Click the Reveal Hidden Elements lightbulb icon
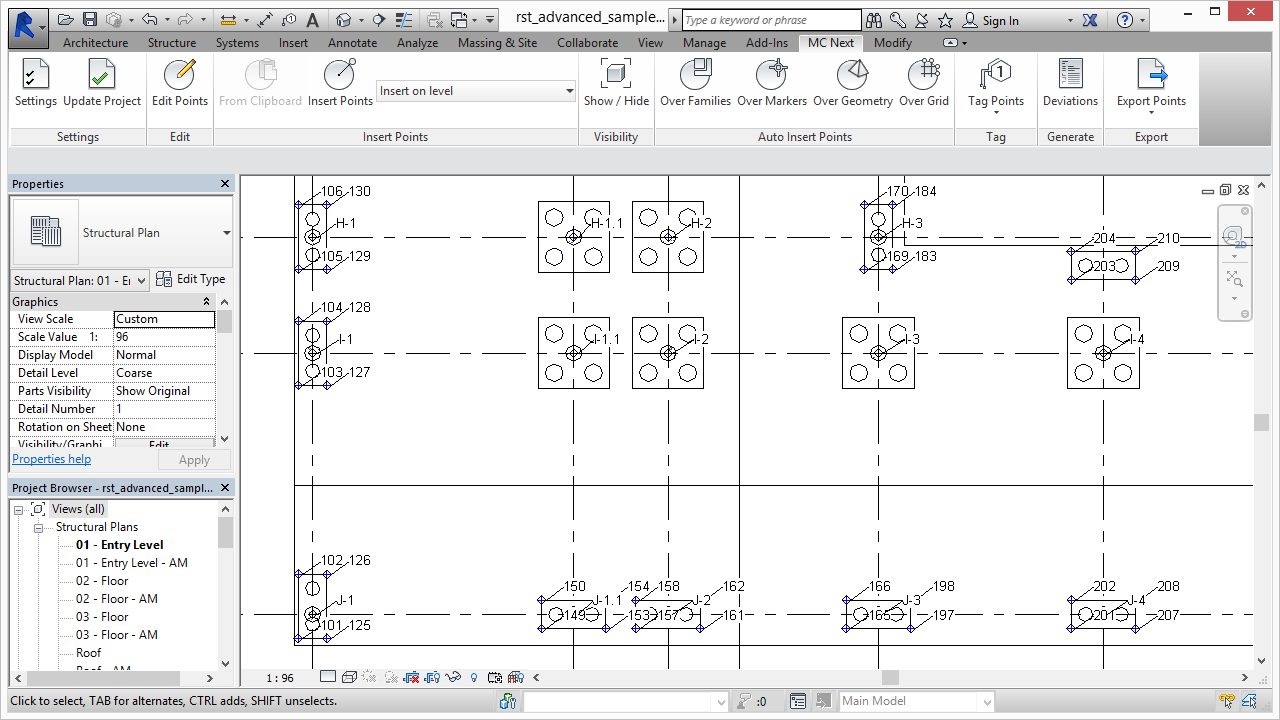Viewport: 1280px width, 720px height. pyautogui.click(x=474, y=677)
